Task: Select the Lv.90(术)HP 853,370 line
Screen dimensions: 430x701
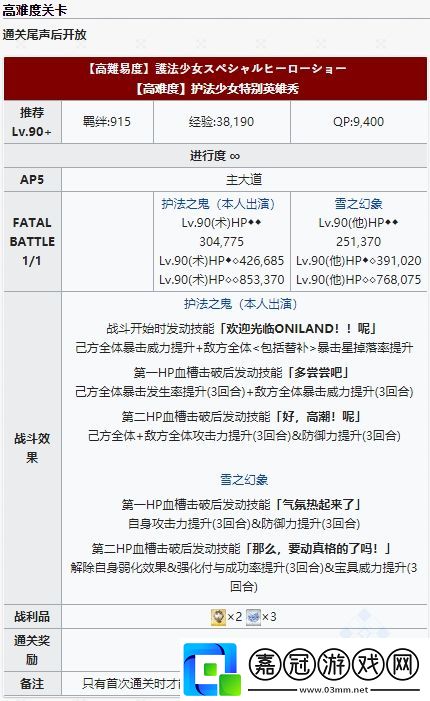Action: [x=222, y=279]
